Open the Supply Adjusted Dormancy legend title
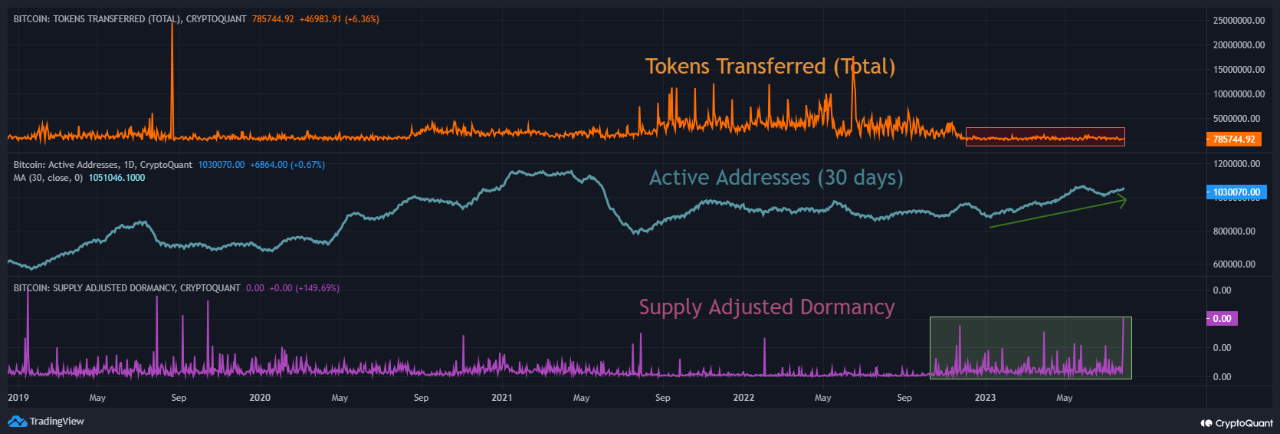 click(125, 288)
